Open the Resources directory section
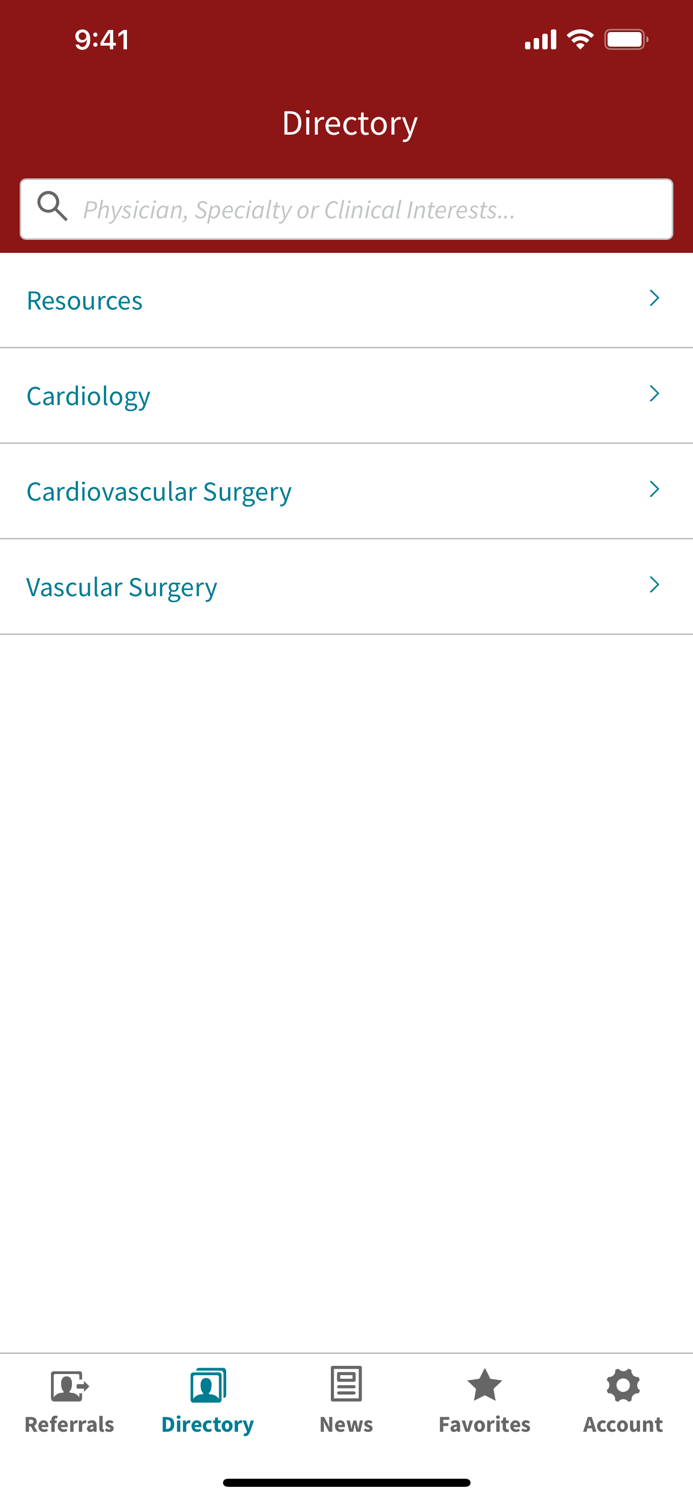This screenshot has height=1500, width=693. [84, 300]
